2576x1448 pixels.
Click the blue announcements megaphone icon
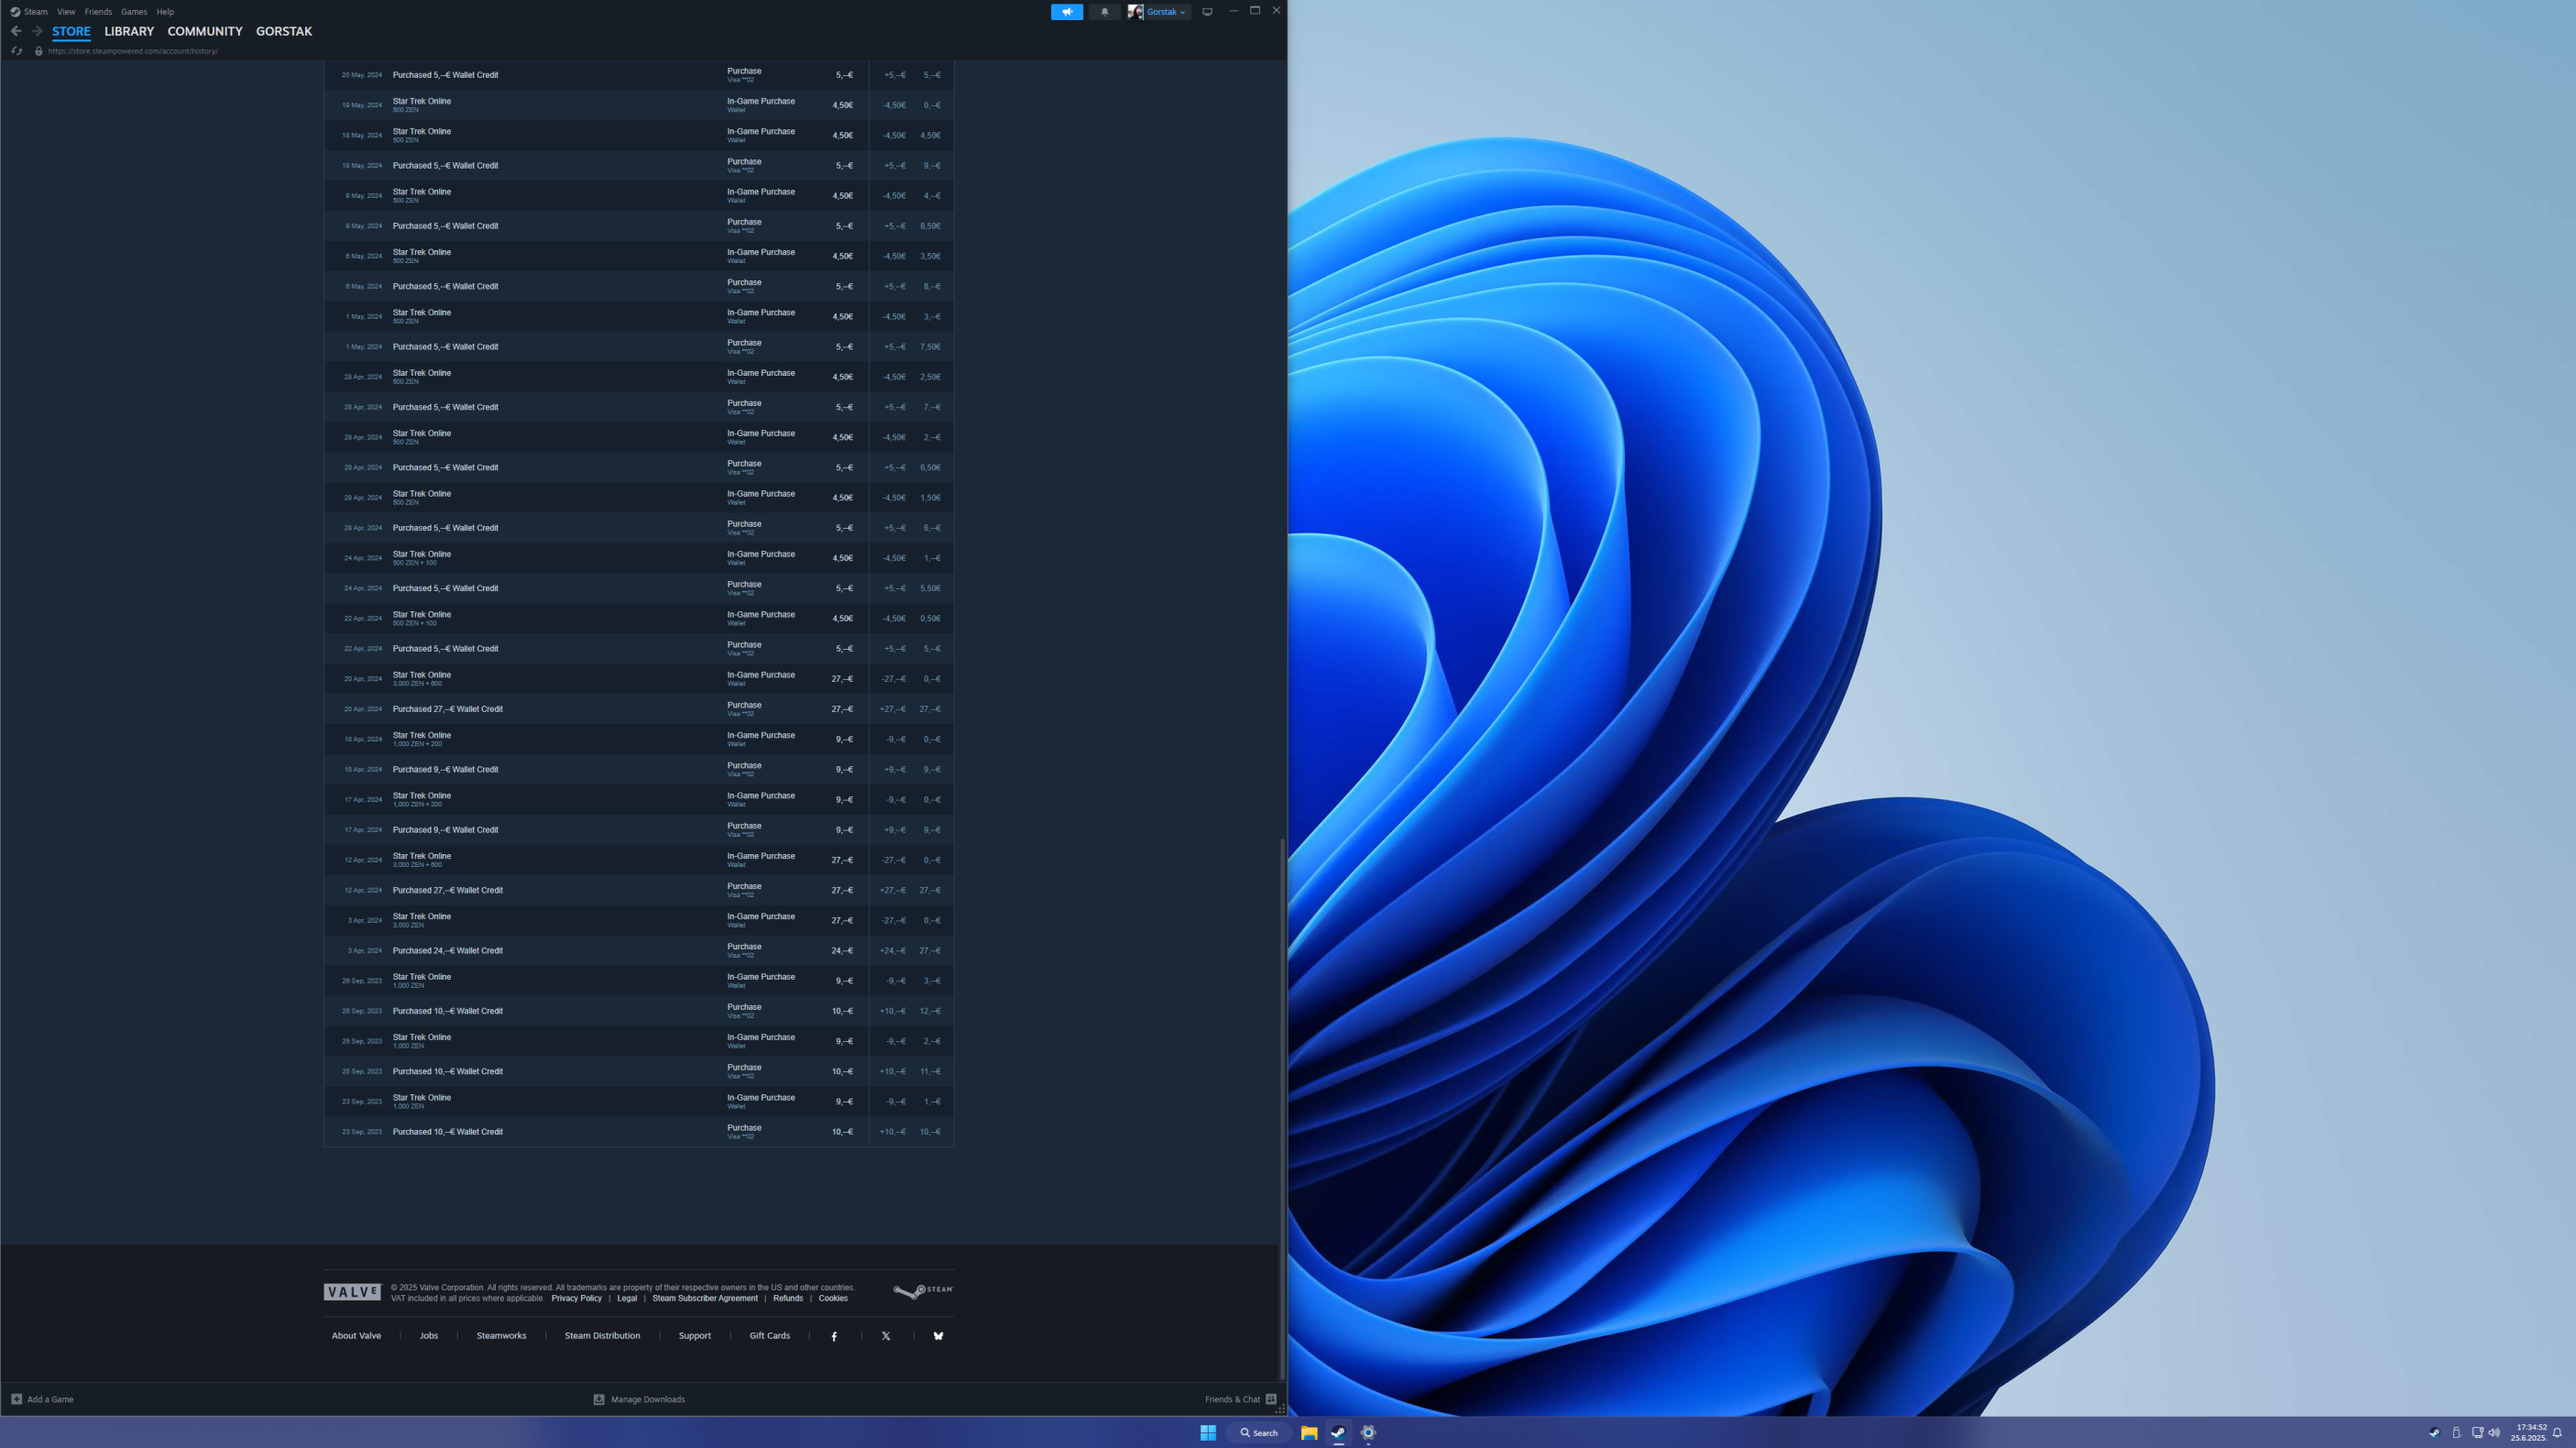click(x=1066, y=12)
